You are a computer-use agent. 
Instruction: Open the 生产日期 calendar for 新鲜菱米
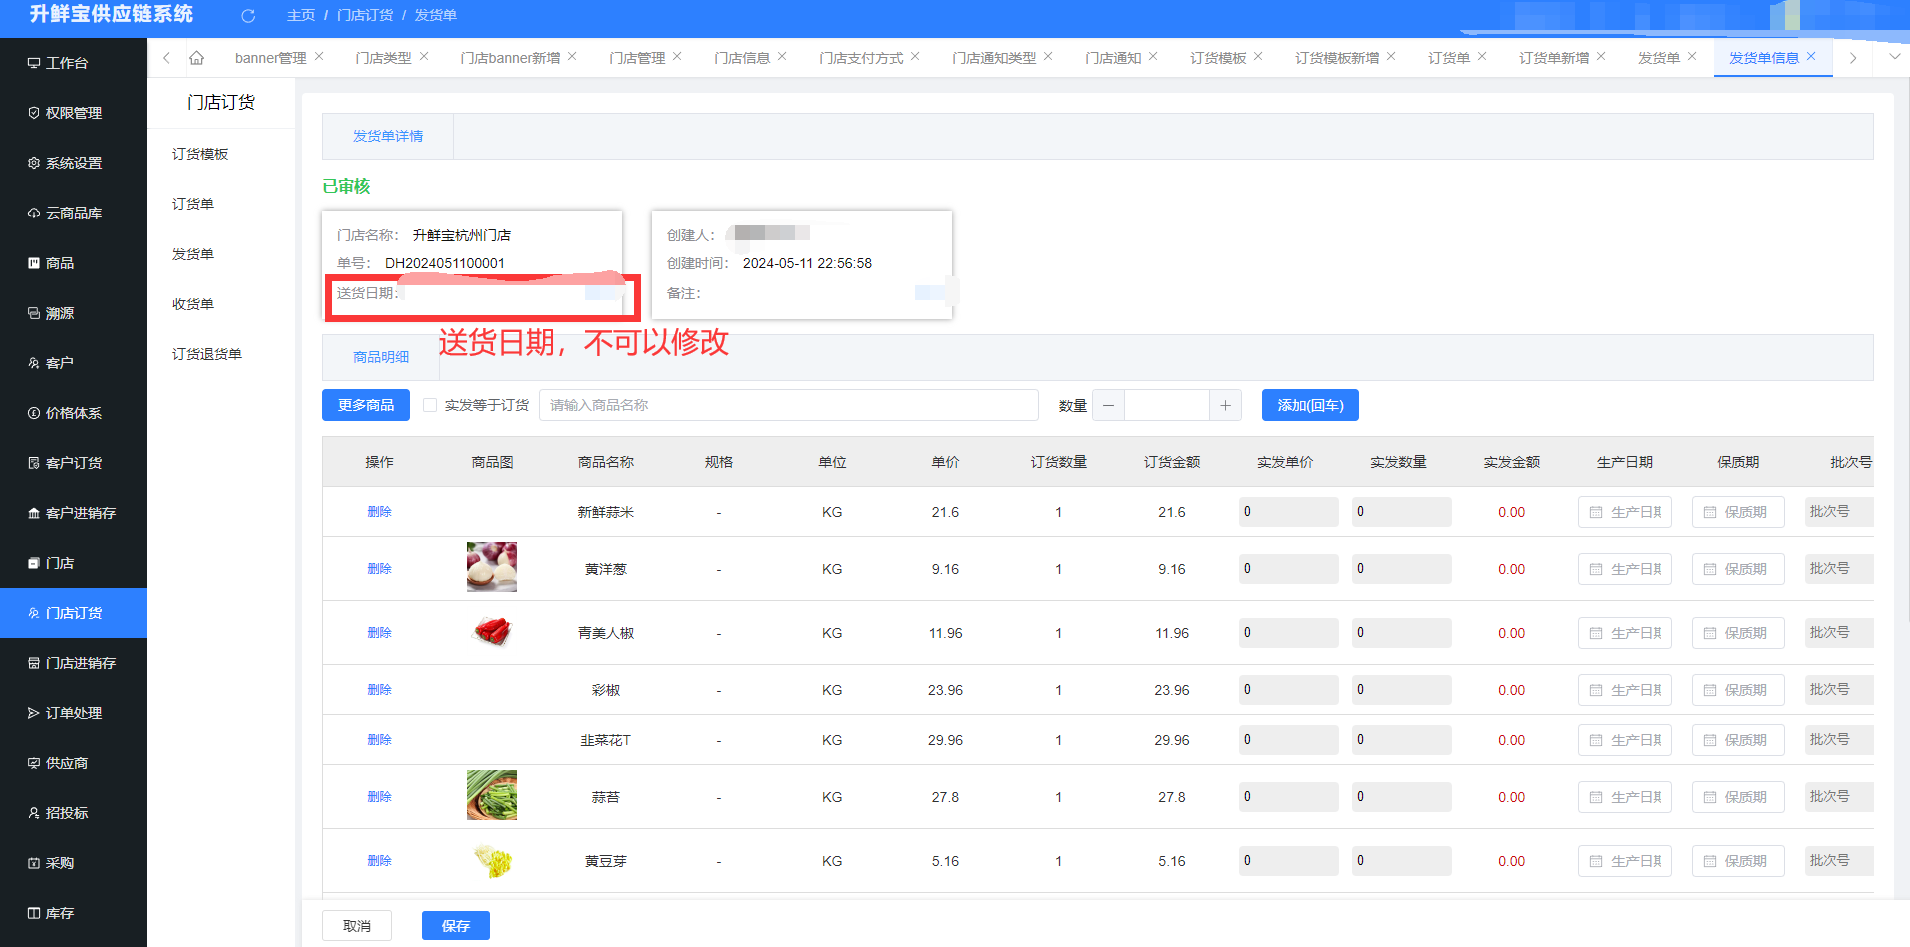point(1625,512)
